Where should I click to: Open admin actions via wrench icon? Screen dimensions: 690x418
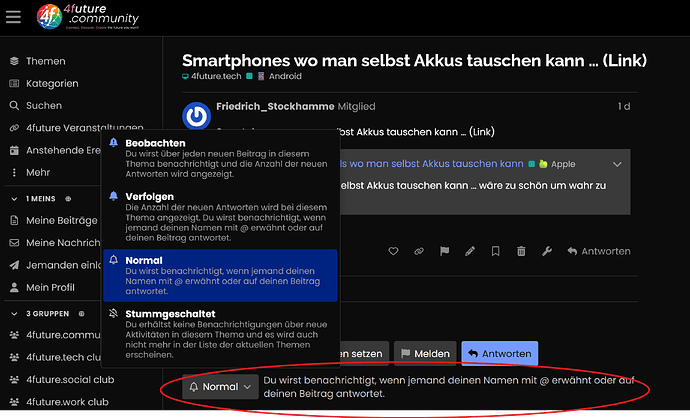click(x=547, y=251)
